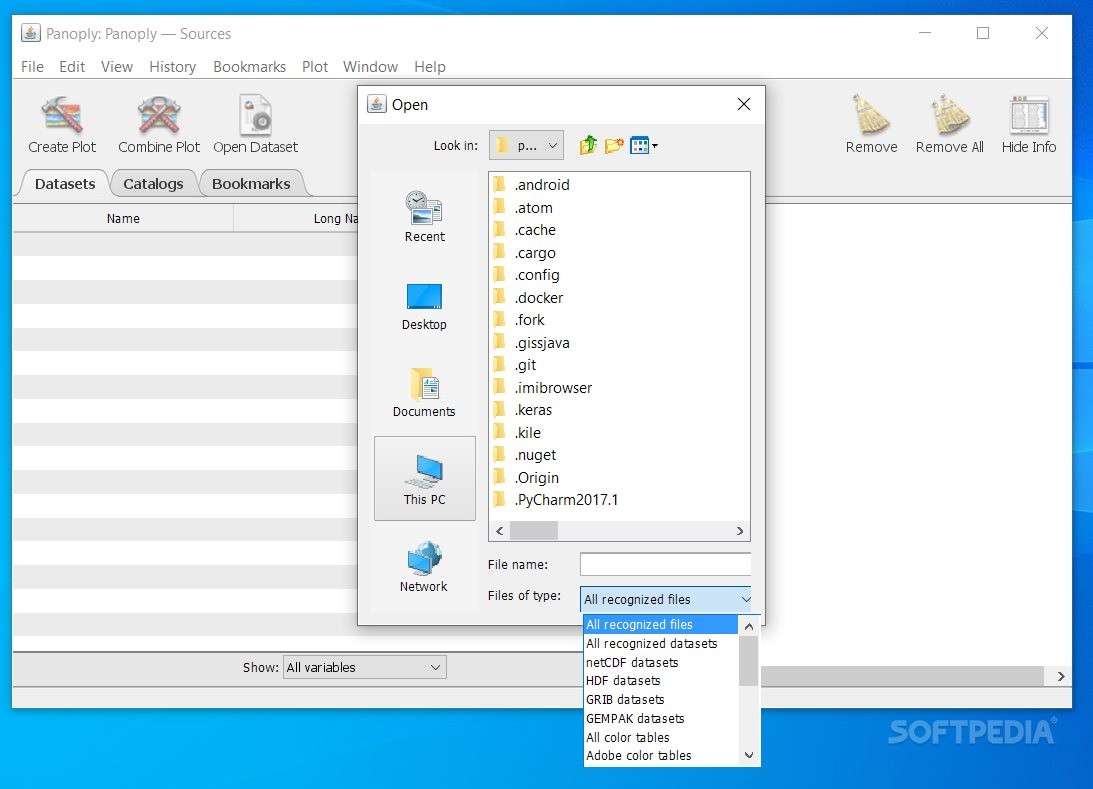Select the .keras folder
Image resolution: width=1093 pixels, height=789 pixels.
(523, 410)
